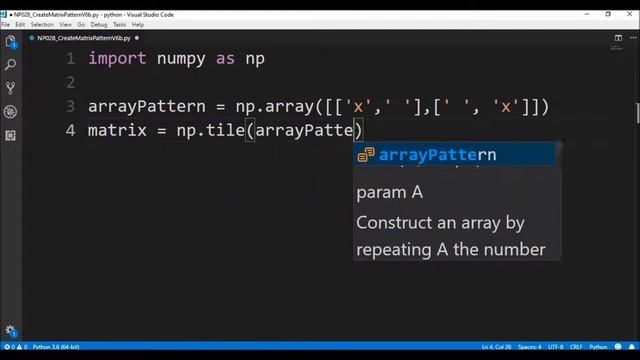Click np.tile on line 4
This screenshot has height=360, width=640.
click(211, 131)
